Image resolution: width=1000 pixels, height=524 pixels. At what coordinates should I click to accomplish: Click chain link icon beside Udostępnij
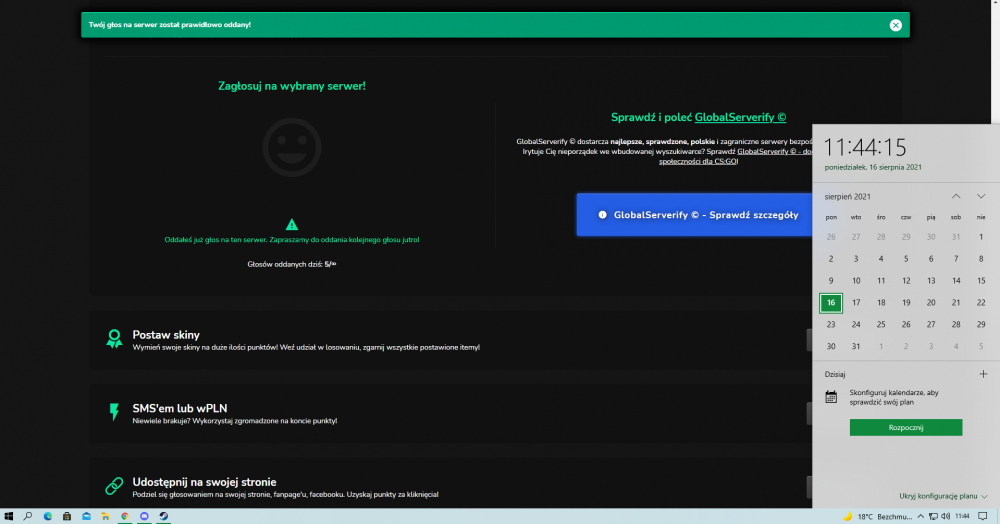[x=114, y=486]
